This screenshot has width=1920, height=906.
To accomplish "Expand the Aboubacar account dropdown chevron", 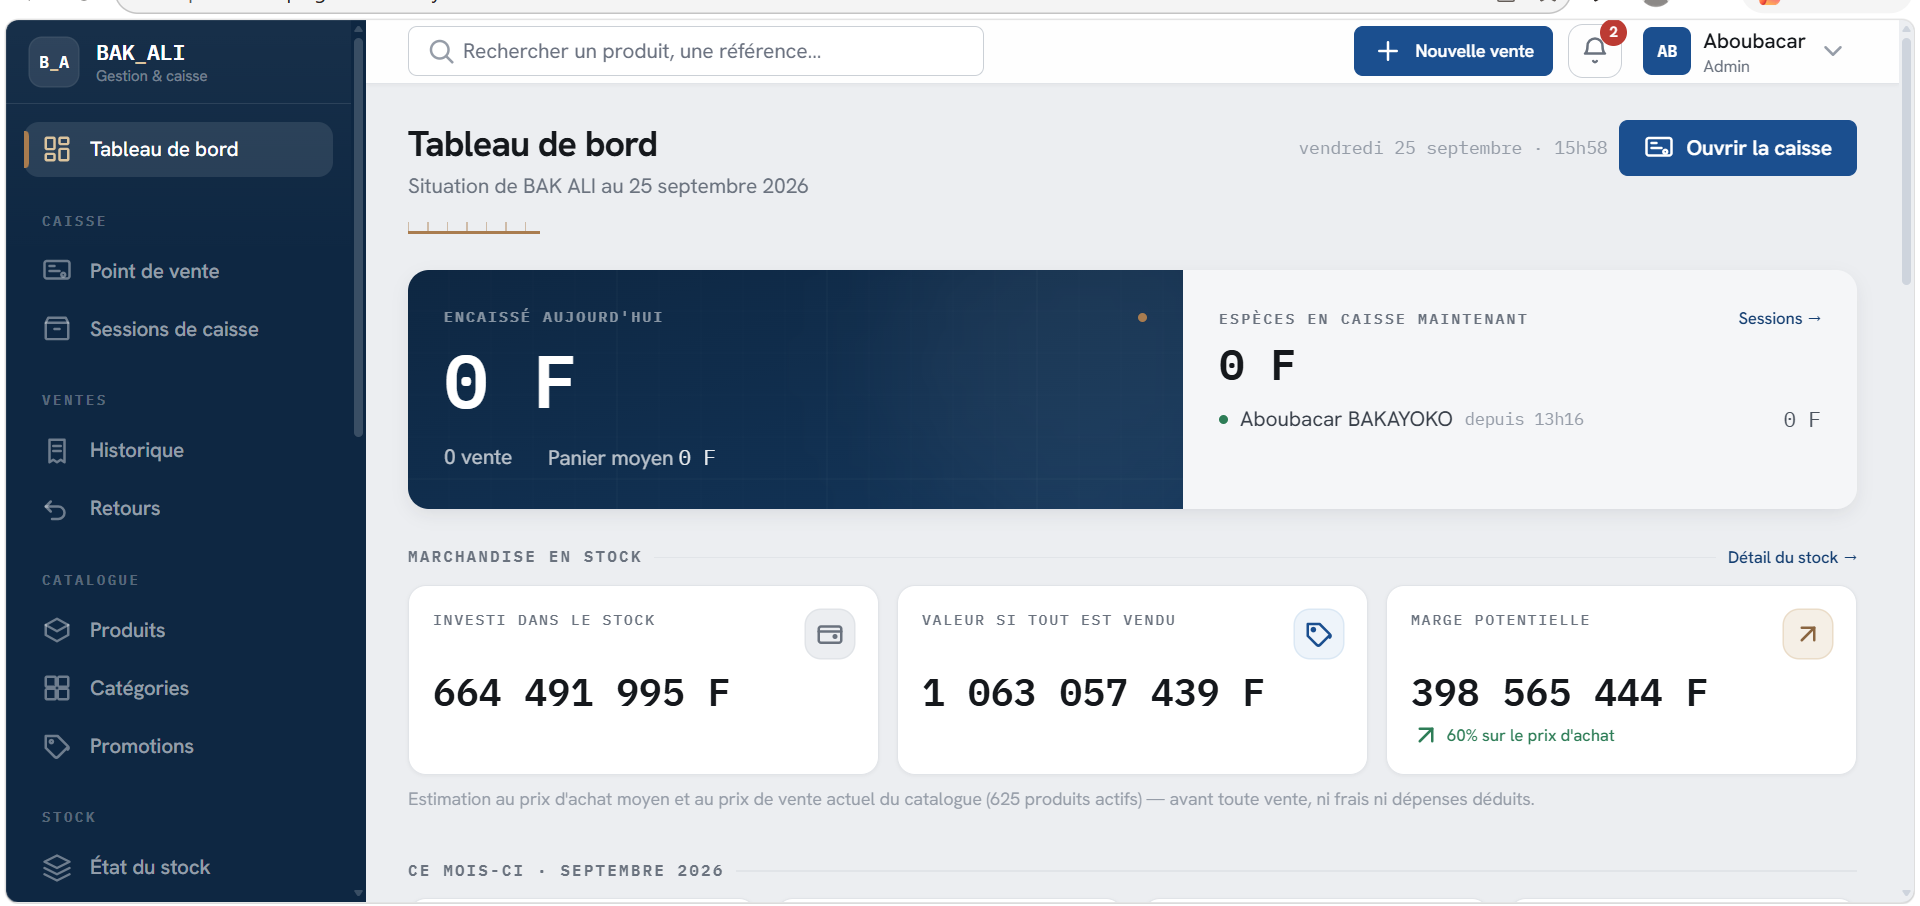I will (x=1833, y=51).
